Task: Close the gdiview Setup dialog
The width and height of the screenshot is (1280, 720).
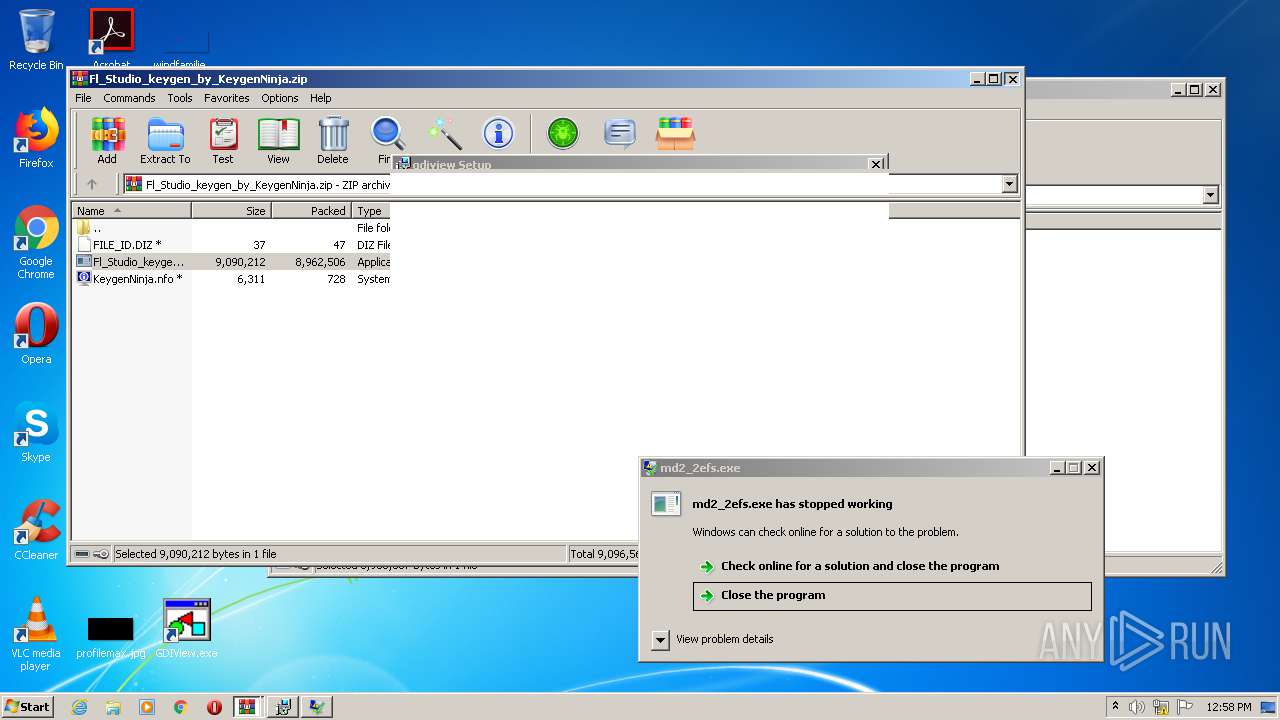Action: tap(876, 164)
